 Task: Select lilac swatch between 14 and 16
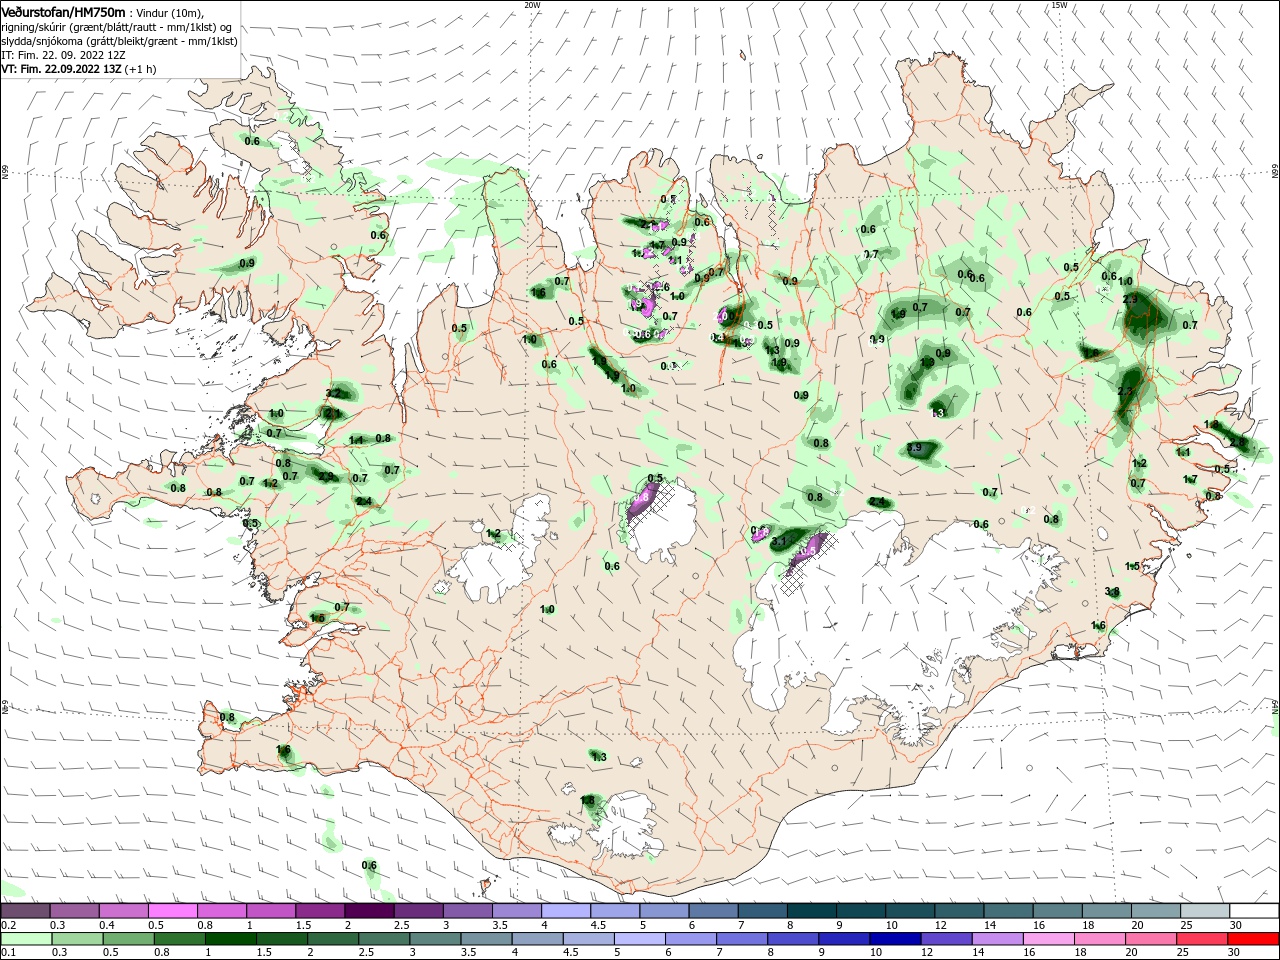[x=998, y=939]
